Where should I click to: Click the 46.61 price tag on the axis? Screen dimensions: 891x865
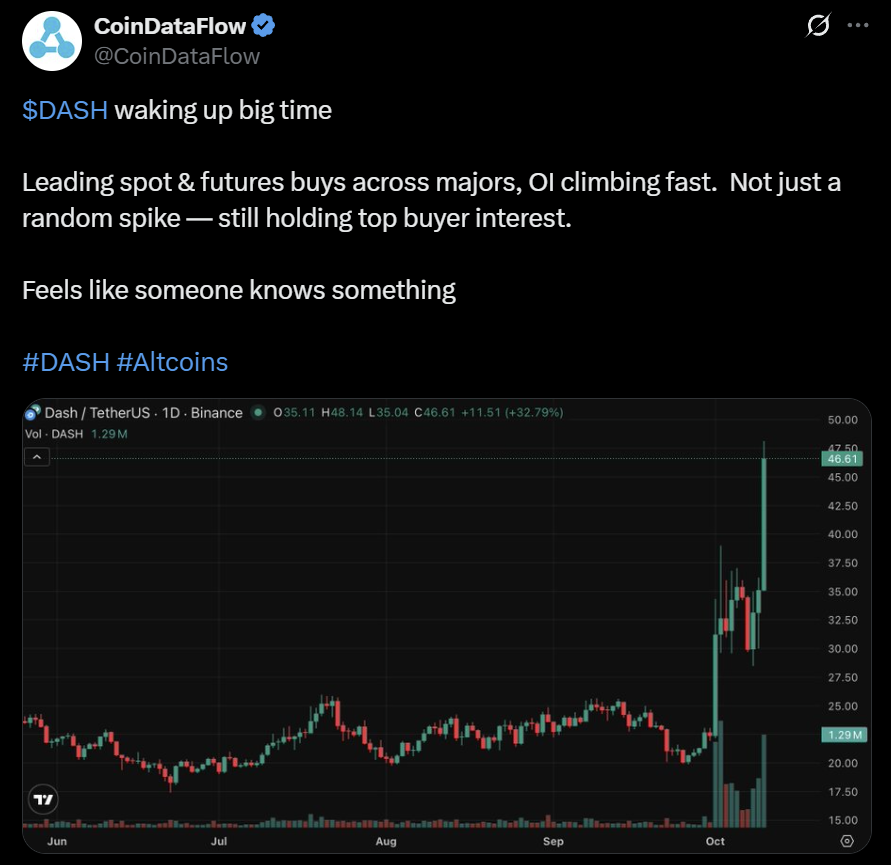point(843,457)
